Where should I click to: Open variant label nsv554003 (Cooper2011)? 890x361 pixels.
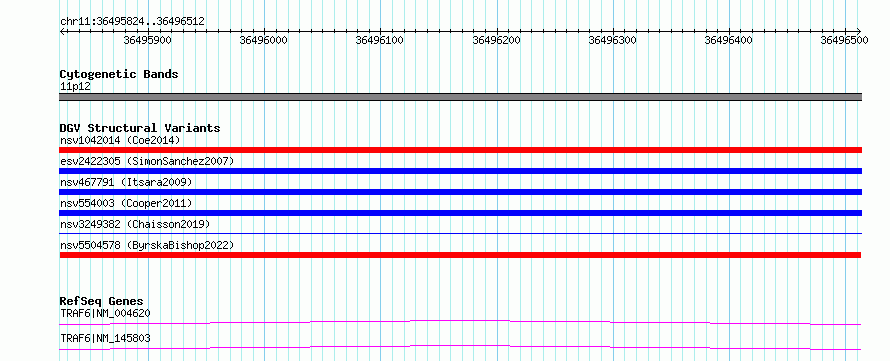(126, 203)
